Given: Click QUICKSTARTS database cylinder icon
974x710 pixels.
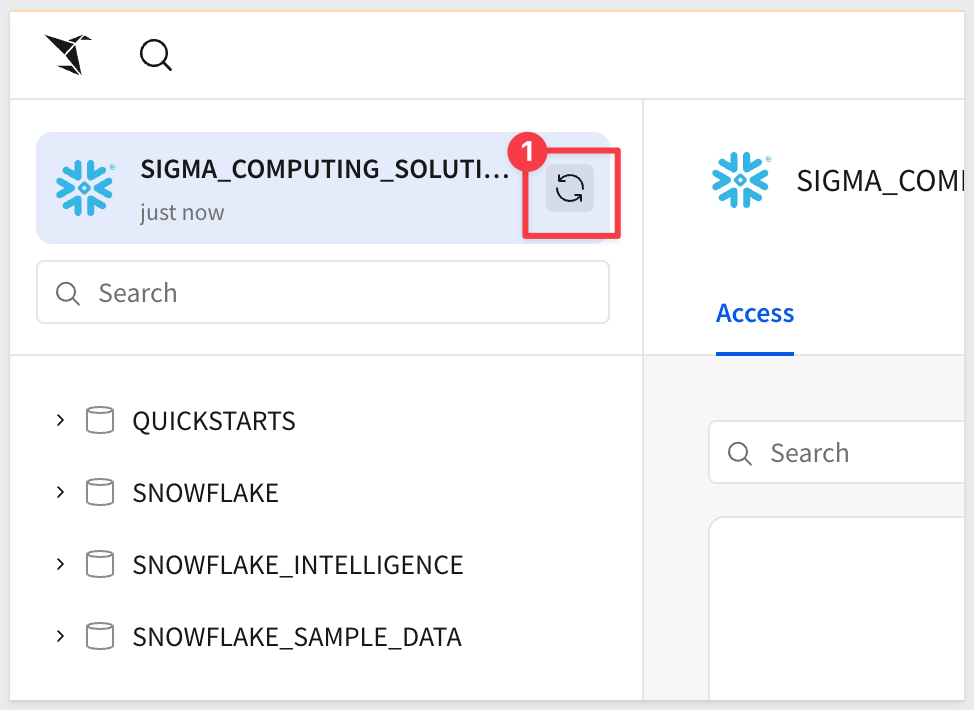Looking at the screenshot, I should tap(99, 421).
